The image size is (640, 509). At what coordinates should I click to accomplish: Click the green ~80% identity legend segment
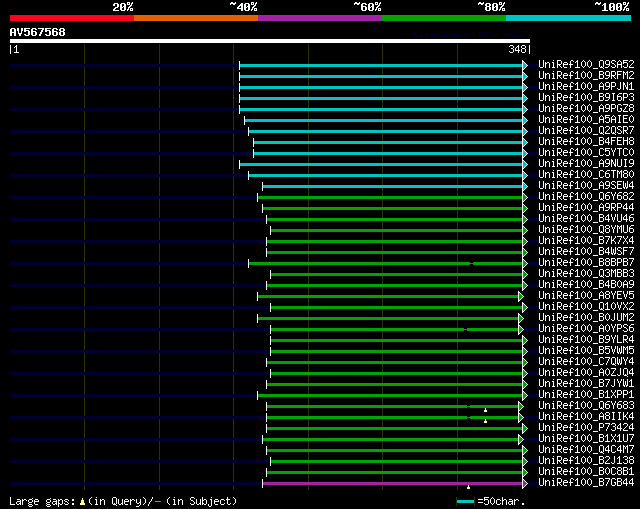click(x=444, y=18)
